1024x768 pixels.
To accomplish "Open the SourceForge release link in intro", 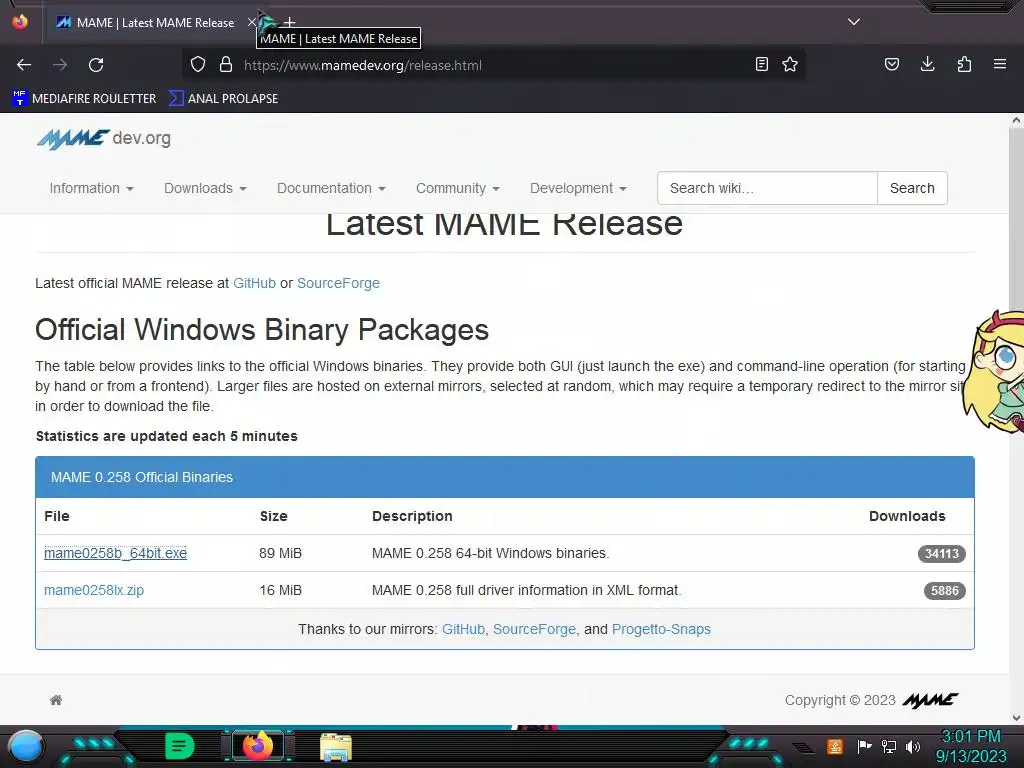I will tap(338, 283).
